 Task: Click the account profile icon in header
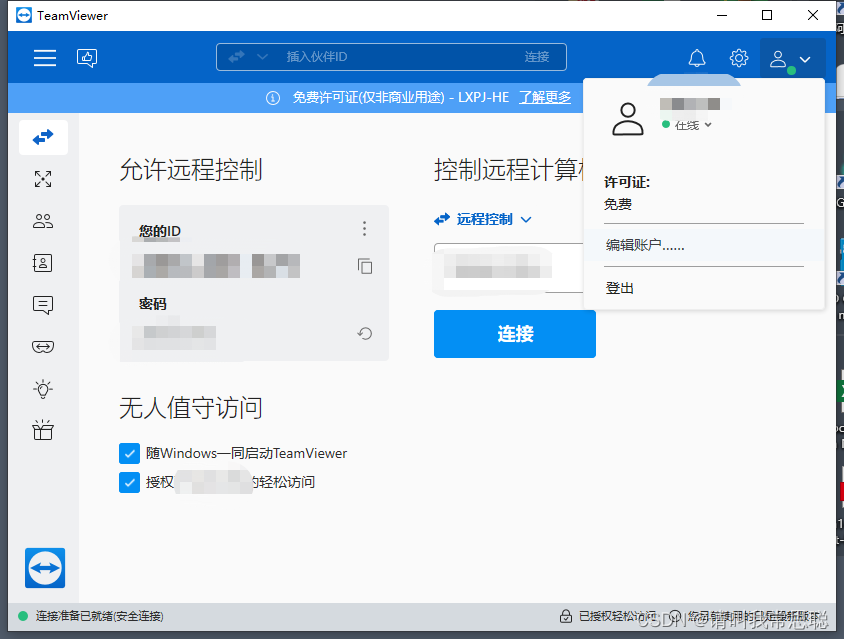[x=778, y=59]
